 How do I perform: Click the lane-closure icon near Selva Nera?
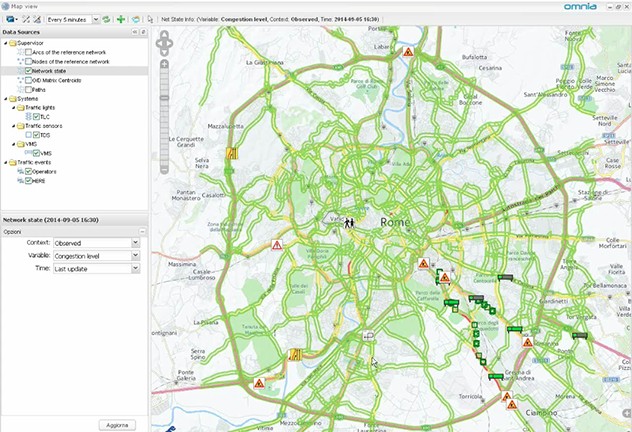[232, 153]
